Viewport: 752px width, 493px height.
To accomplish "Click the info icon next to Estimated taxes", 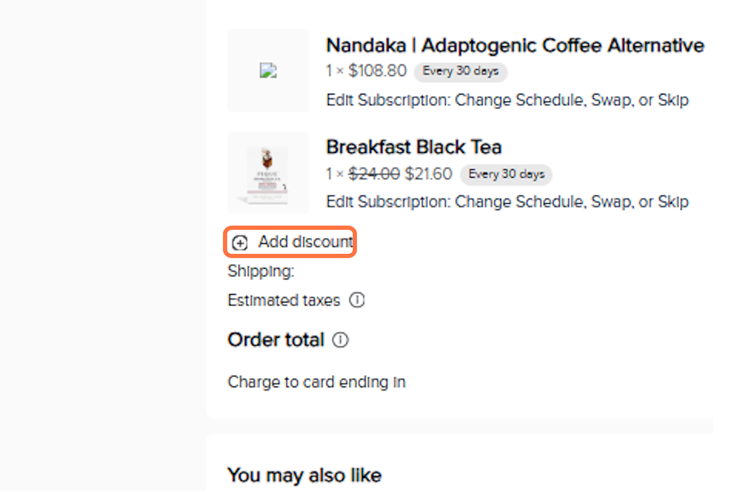I will pos(357,300).
